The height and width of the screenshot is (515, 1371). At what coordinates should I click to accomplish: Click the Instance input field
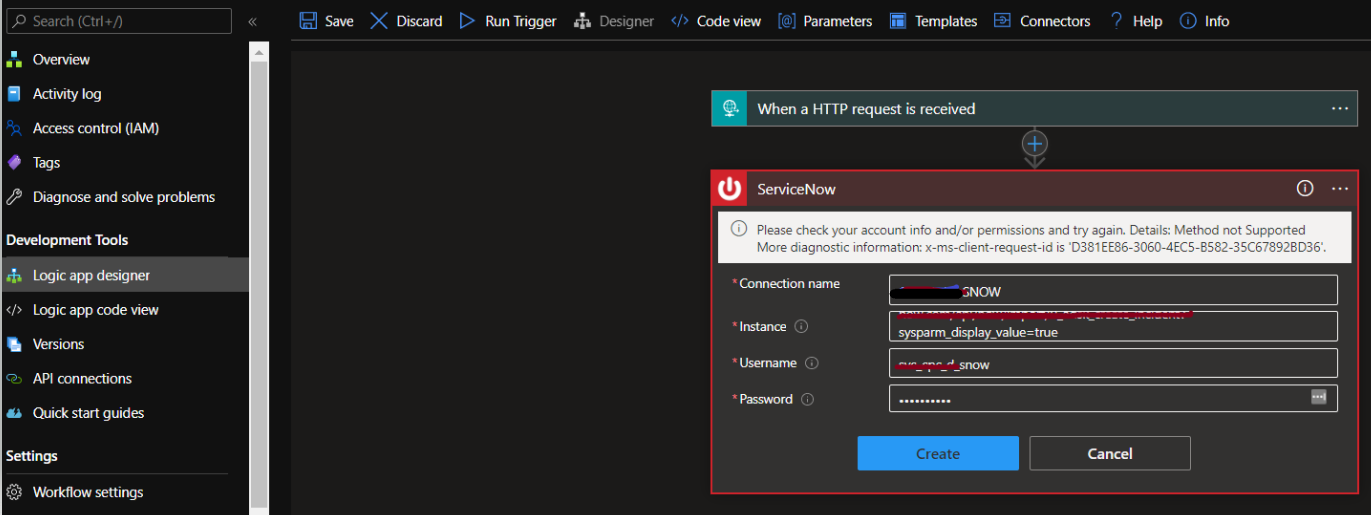pos(1113,326)
